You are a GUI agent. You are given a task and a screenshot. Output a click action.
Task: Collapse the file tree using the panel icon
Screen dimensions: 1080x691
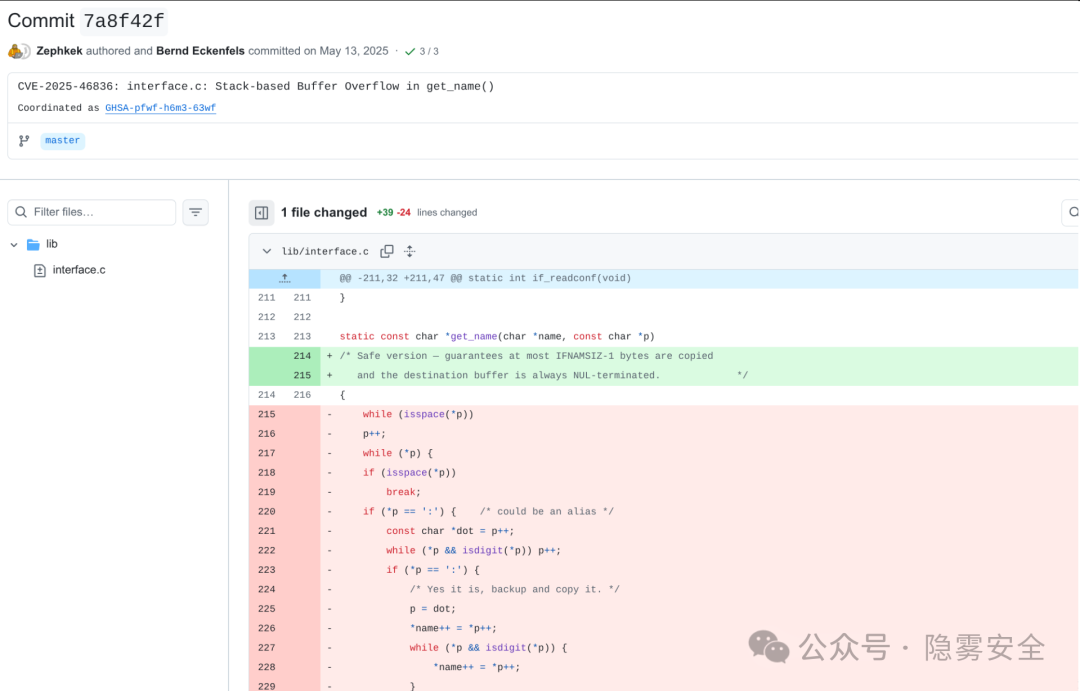click(261, 212)
